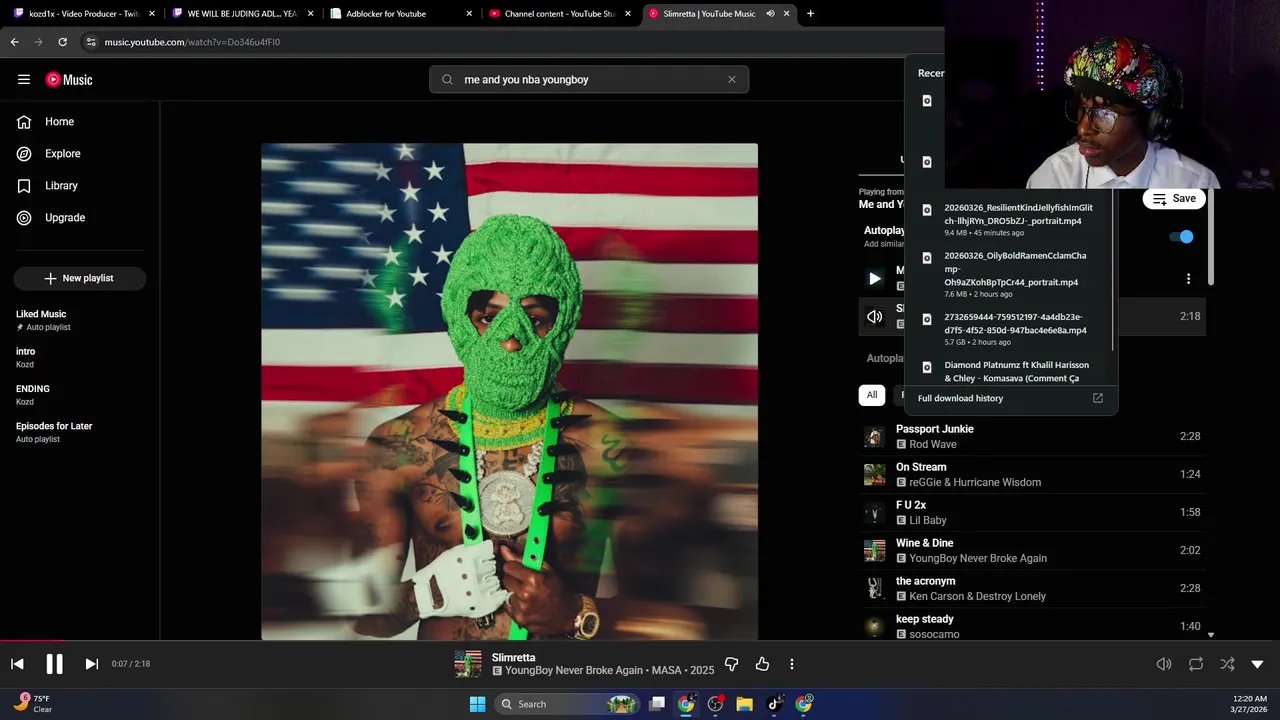Open the Windows Start menu

pos(477,704)
